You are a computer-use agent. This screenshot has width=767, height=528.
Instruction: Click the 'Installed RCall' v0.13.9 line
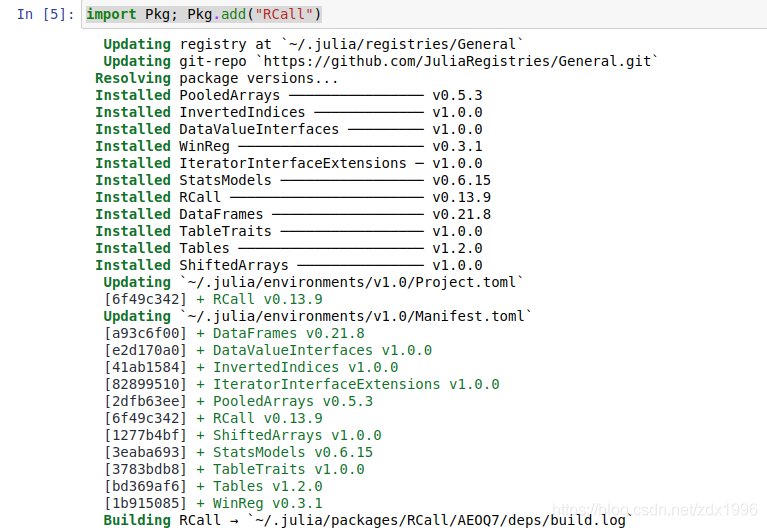pyautogui.click(x=293, y=197)
